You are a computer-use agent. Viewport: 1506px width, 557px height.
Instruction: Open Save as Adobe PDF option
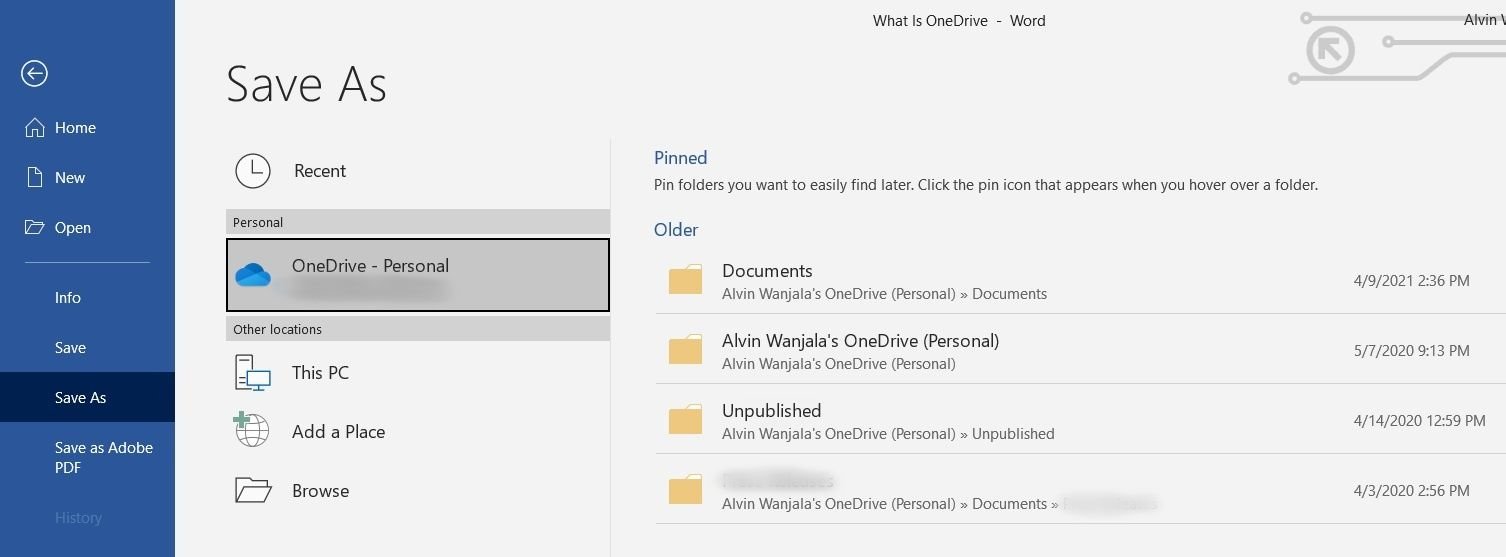coord(103,457)
